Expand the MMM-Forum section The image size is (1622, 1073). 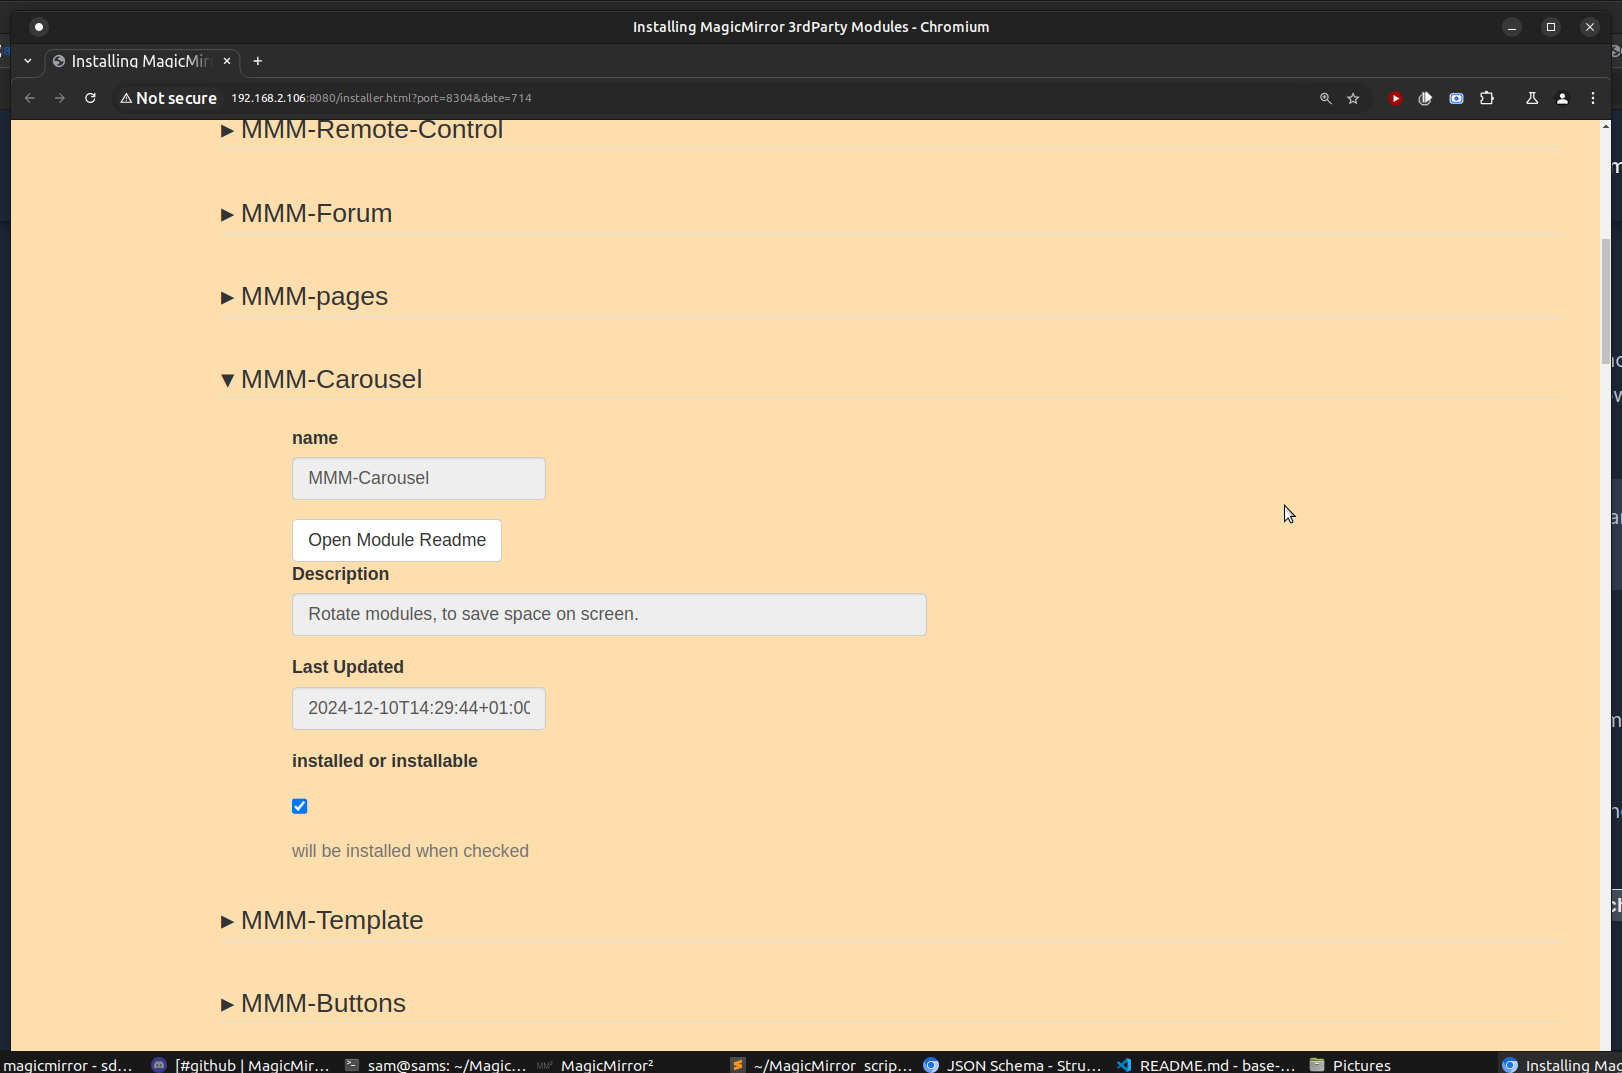306,213
